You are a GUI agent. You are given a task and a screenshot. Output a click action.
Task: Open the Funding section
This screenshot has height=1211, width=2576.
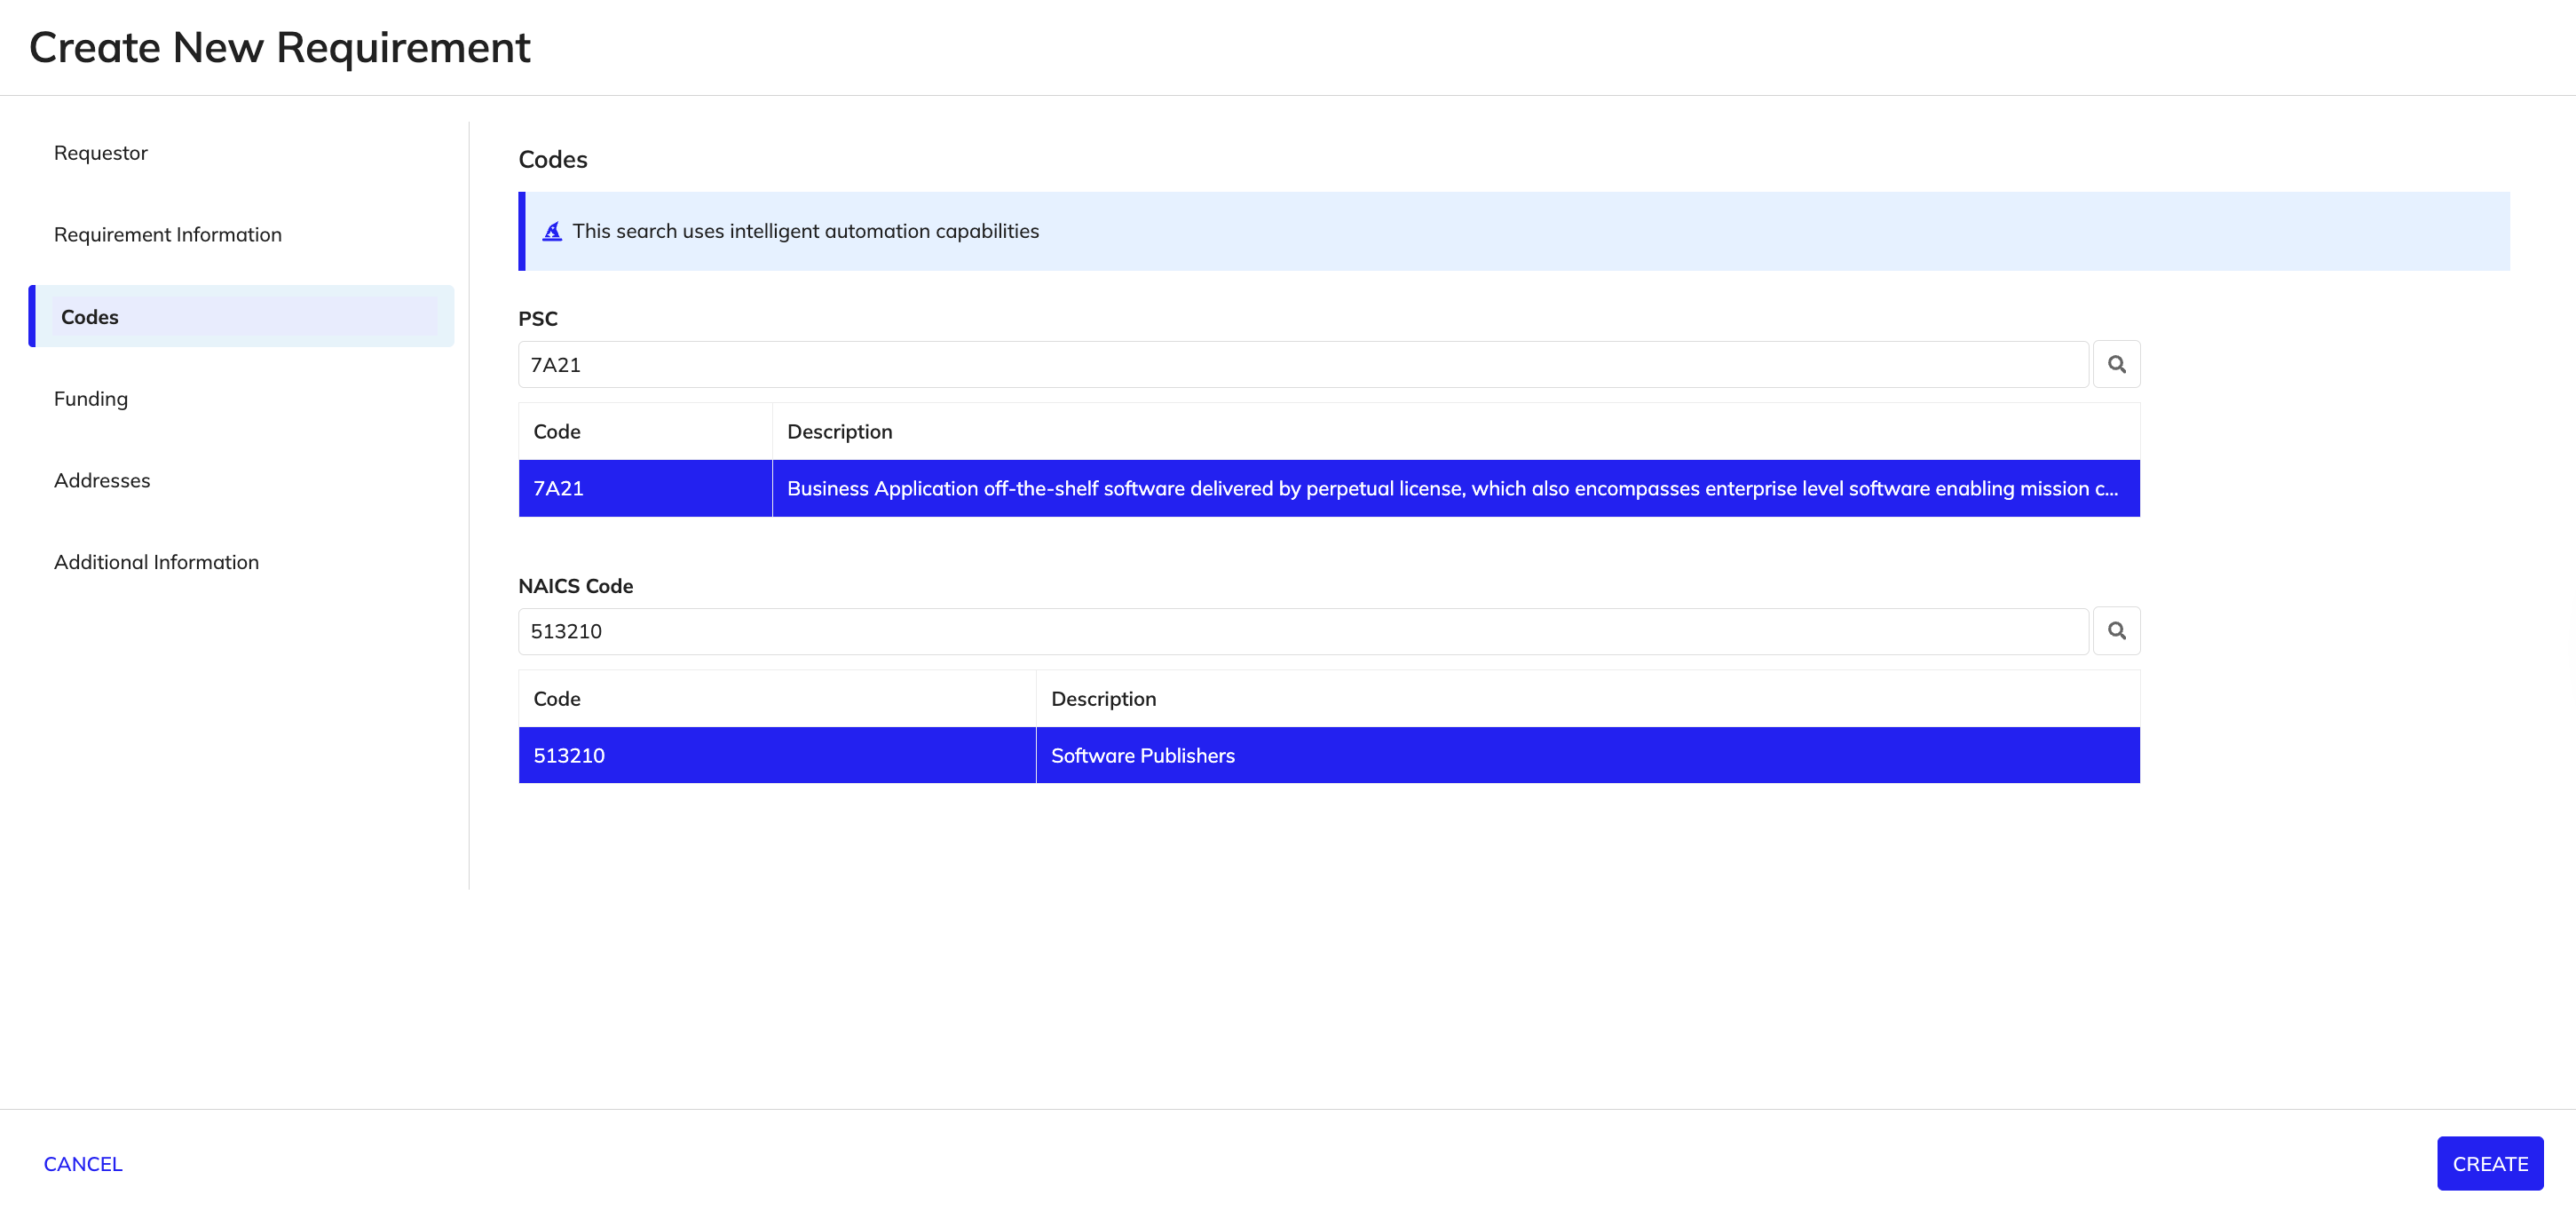91,399
